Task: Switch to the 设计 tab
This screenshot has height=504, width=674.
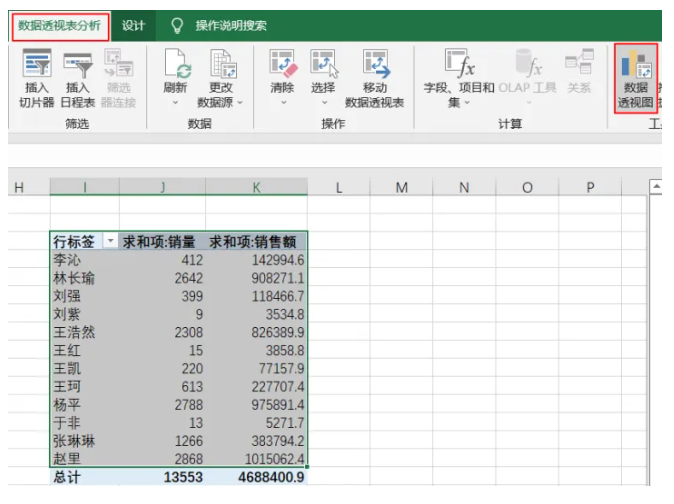Action: (x=133, y=26)
